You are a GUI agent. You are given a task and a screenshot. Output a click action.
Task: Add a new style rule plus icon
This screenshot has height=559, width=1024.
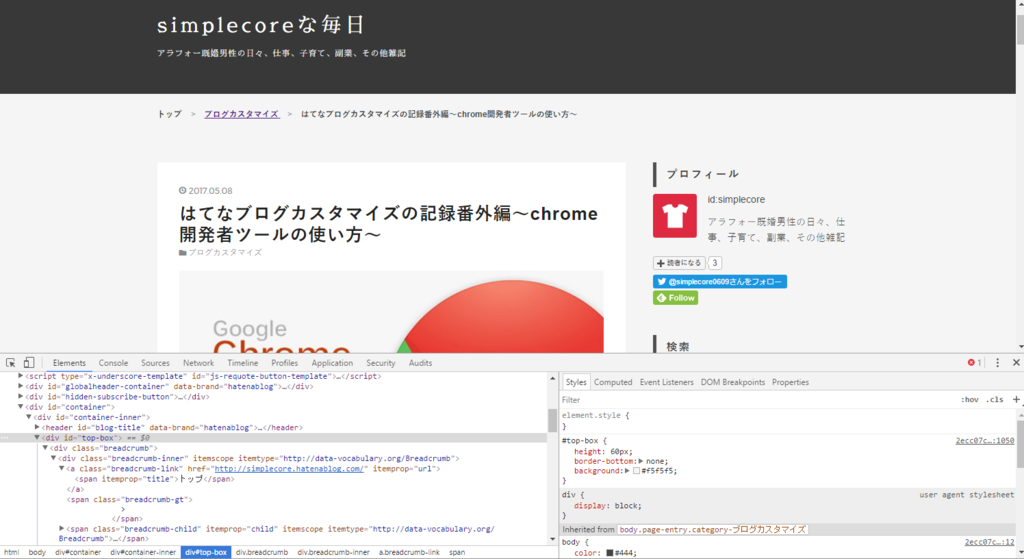pos(1016,399)
